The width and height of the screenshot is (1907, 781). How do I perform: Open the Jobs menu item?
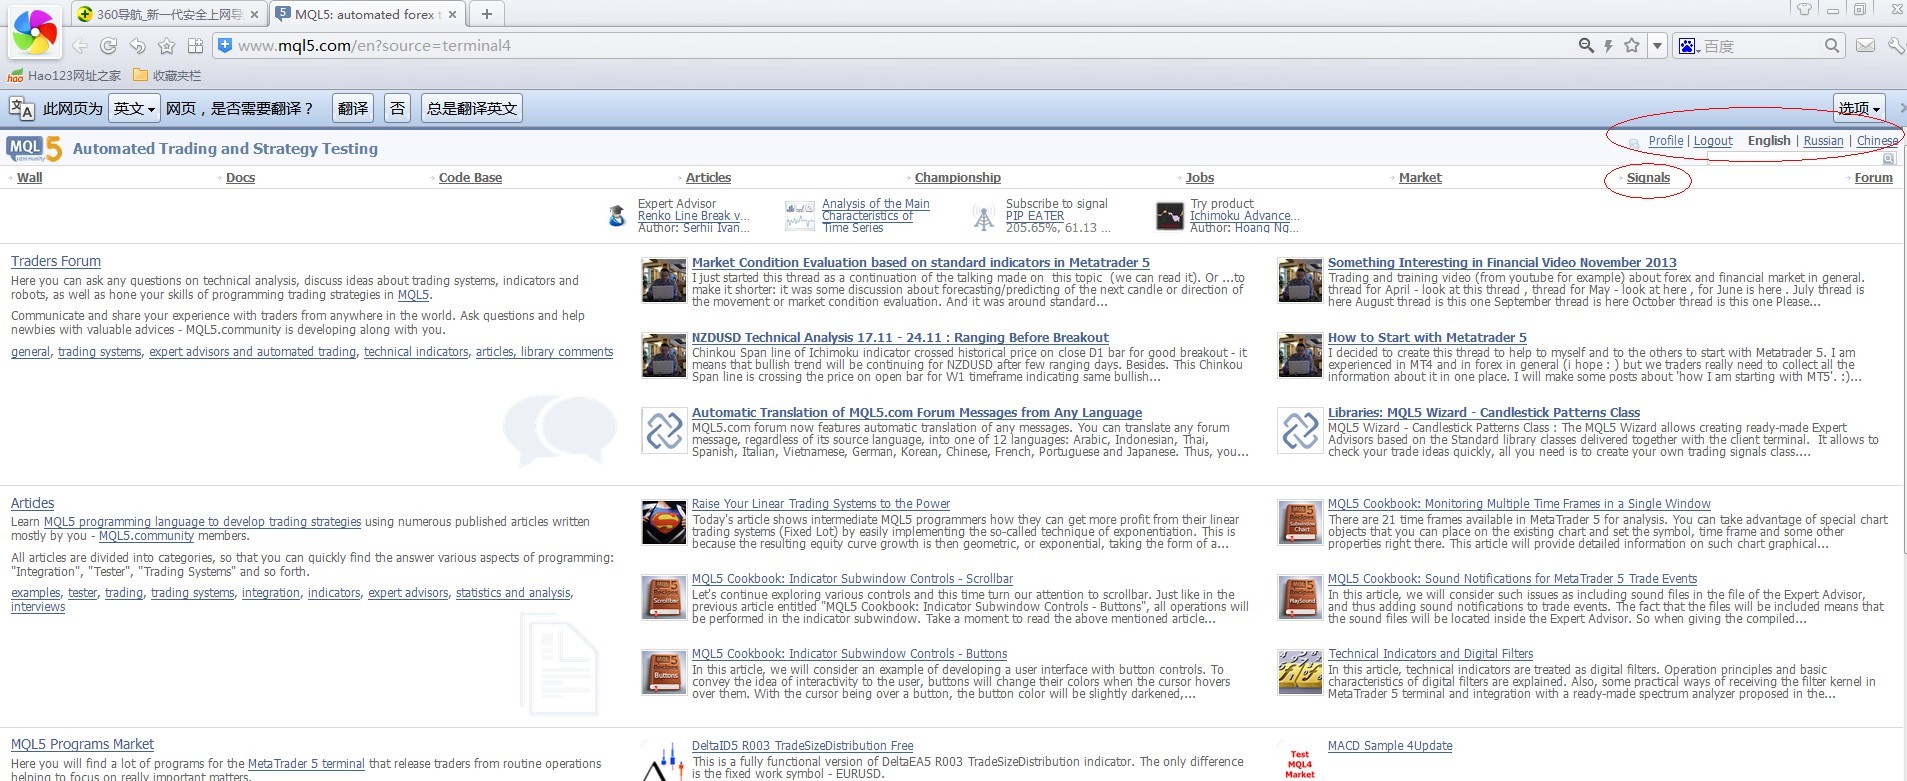[x=1199, y=178]
